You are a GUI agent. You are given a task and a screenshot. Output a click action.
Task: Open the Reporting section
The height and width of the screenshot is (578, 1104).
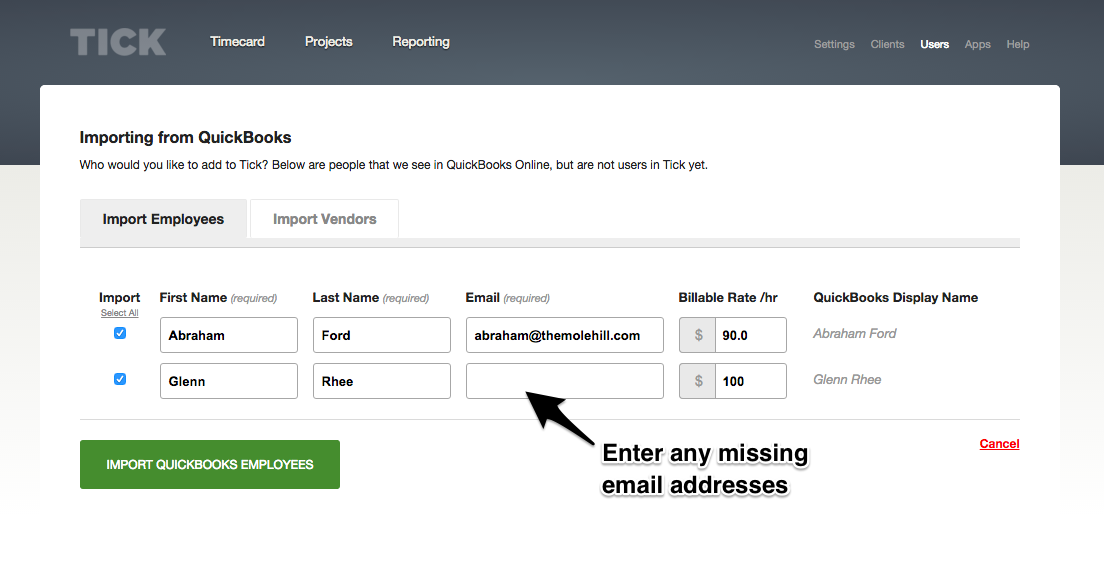pos(421,42)
